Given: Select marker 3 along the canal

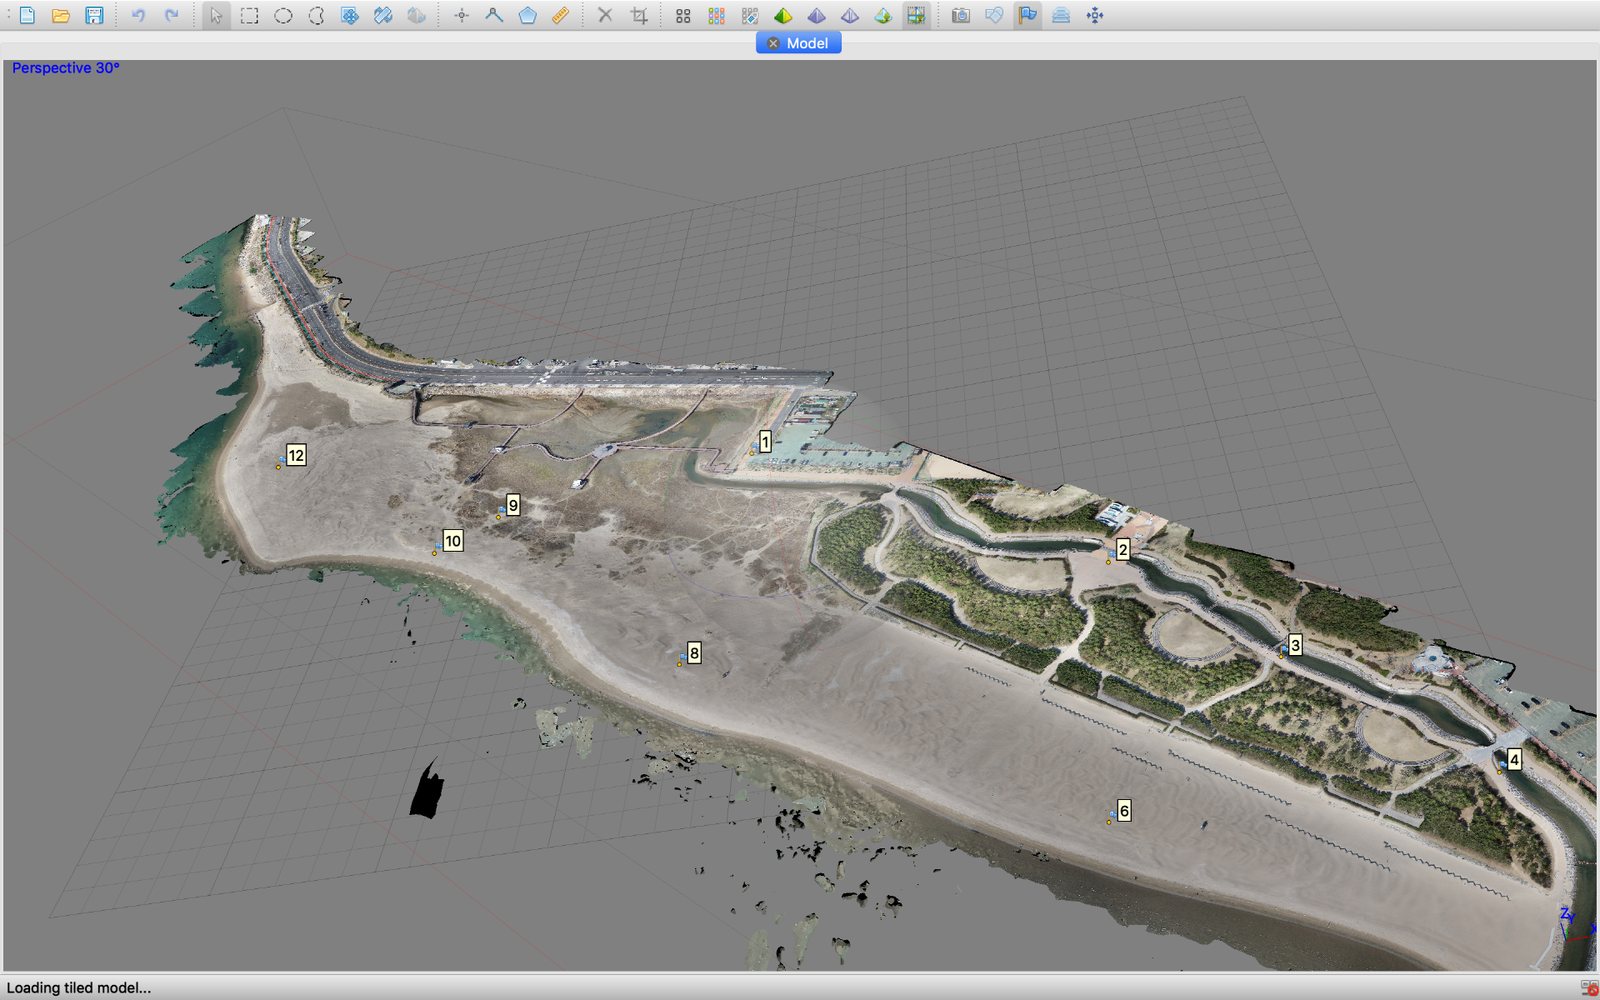Looking at the screenshot, I should (1295, 645).
